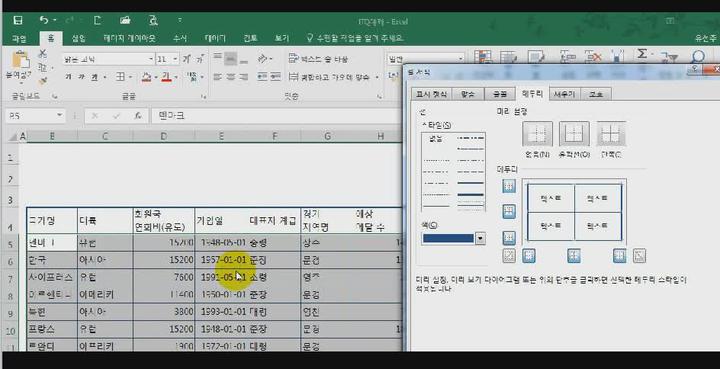Screen dimensions: 720x369
Task: Copy the selected cells
Action: coord(42,67)
